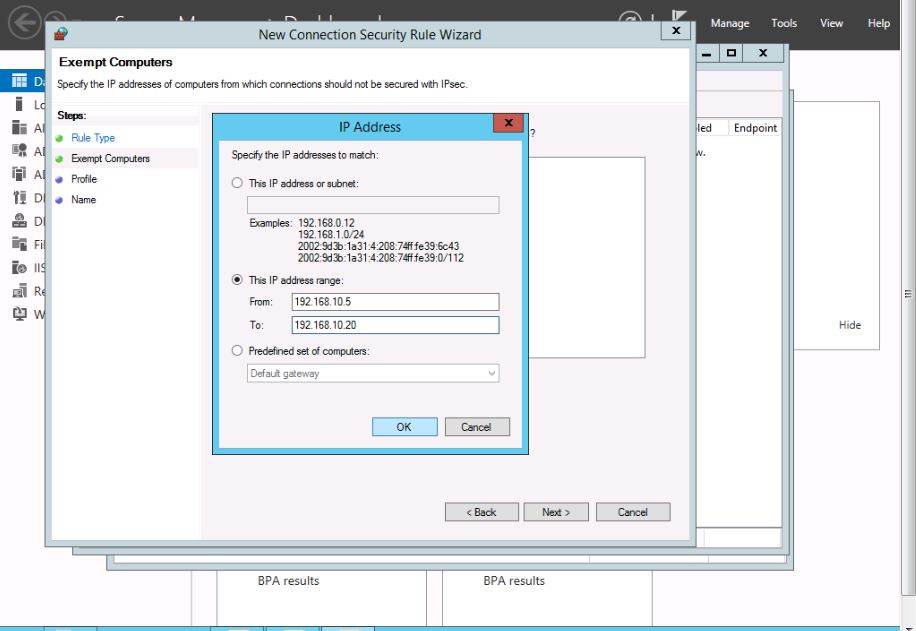This screenshot has width=916, height=631.
Task: Click the Next button in the wizard
Action: [x=556, y=512]
